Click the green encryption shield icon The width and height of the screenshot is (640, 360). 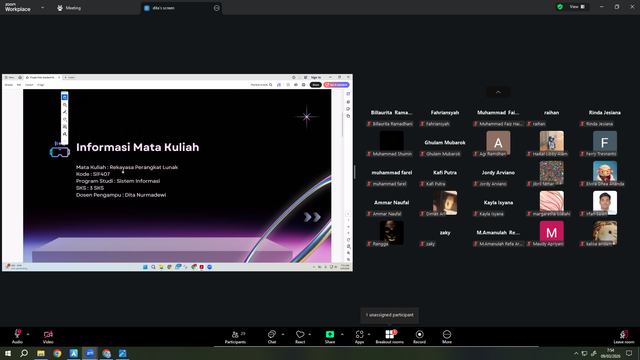tap(560, 7)
